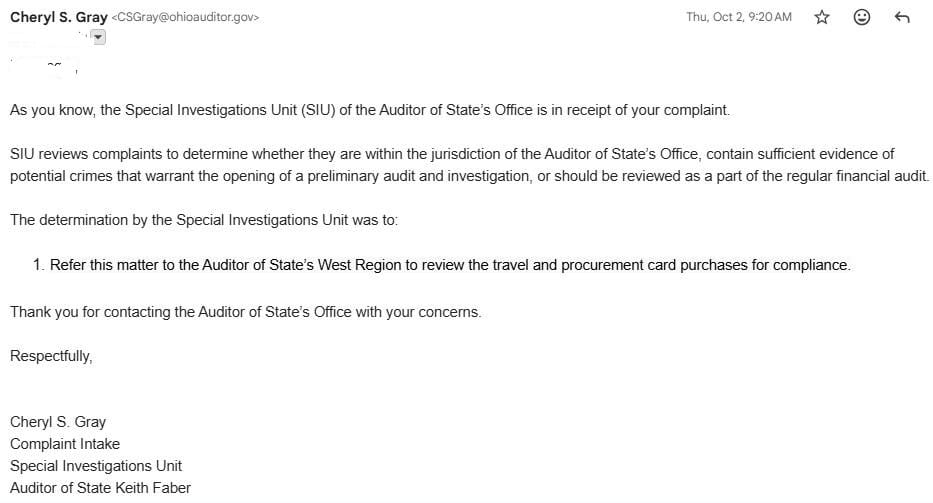Image resolution: width=933 pixels, height=503 pixels.
Task: Click the reply arrow icon
Action: pyautogui.click(x=901, y=17)
